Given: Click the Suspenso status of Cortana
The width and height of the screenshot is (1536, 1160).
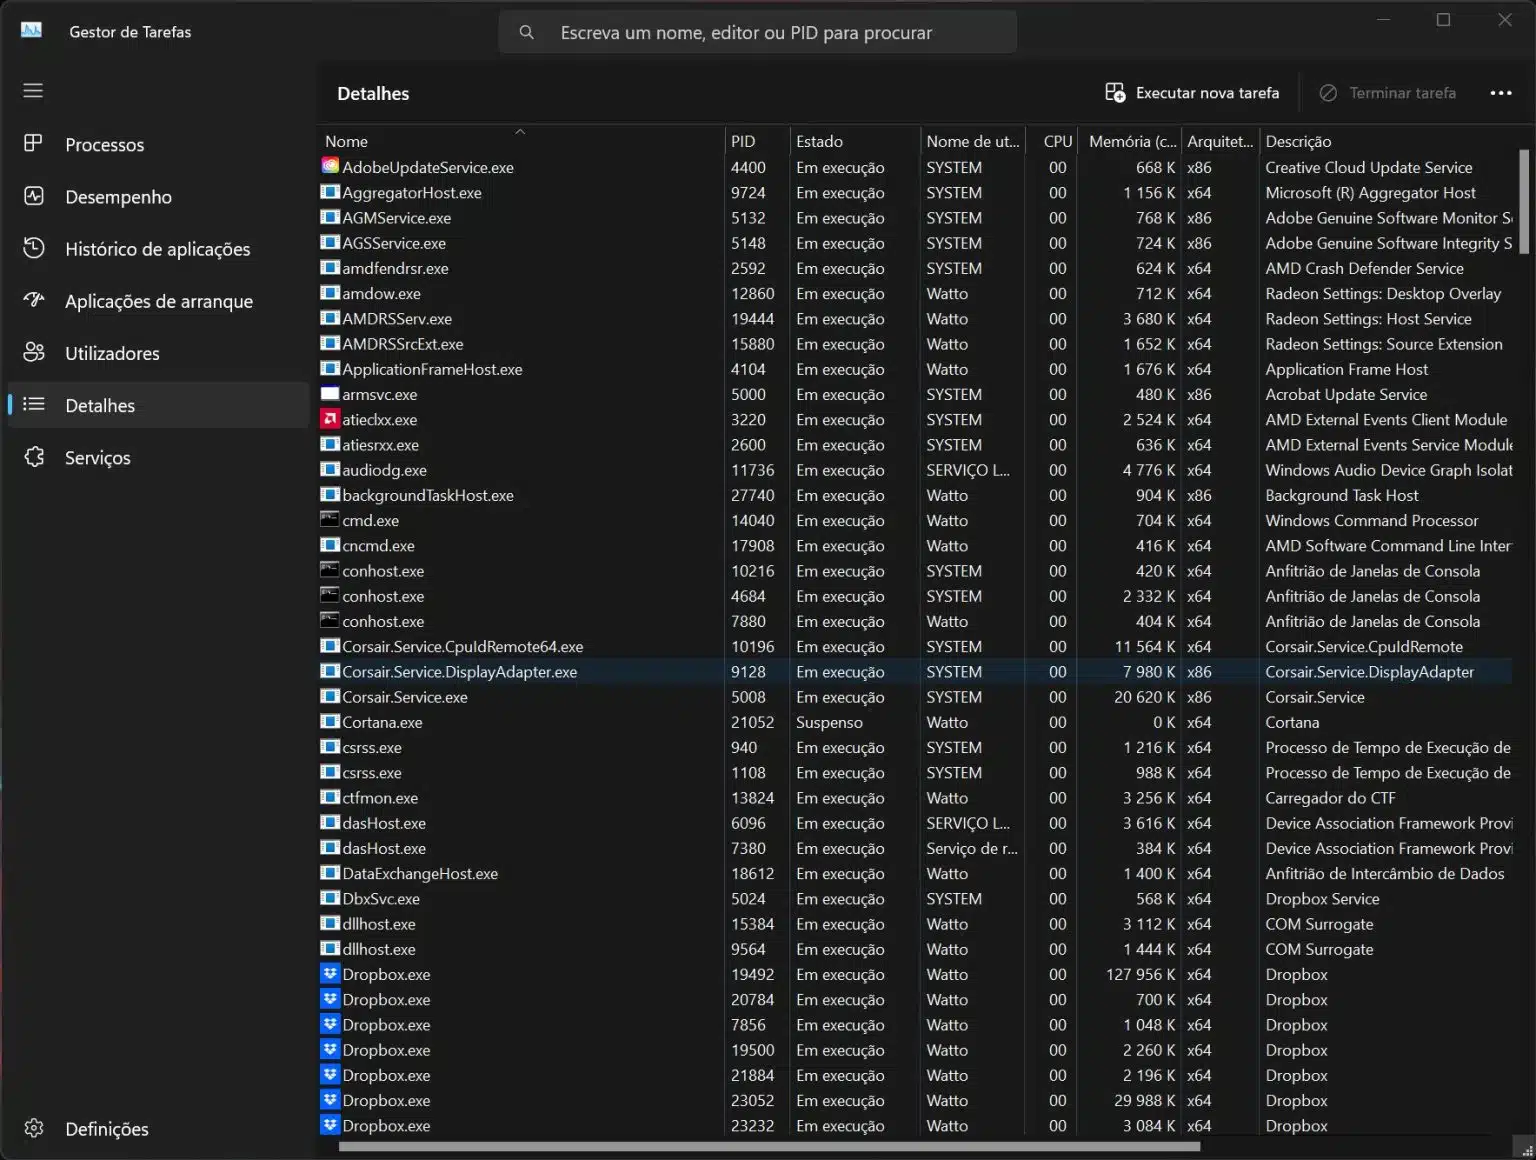Looking at the screenshot, I should pos(829,722).
